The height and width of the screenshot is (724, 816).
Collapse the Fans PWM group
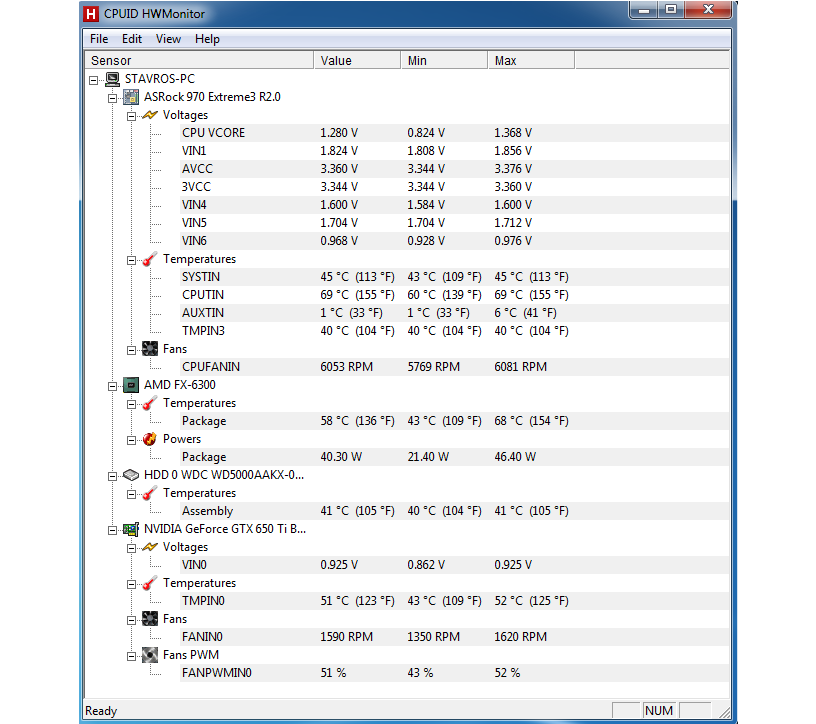[132, 656]
